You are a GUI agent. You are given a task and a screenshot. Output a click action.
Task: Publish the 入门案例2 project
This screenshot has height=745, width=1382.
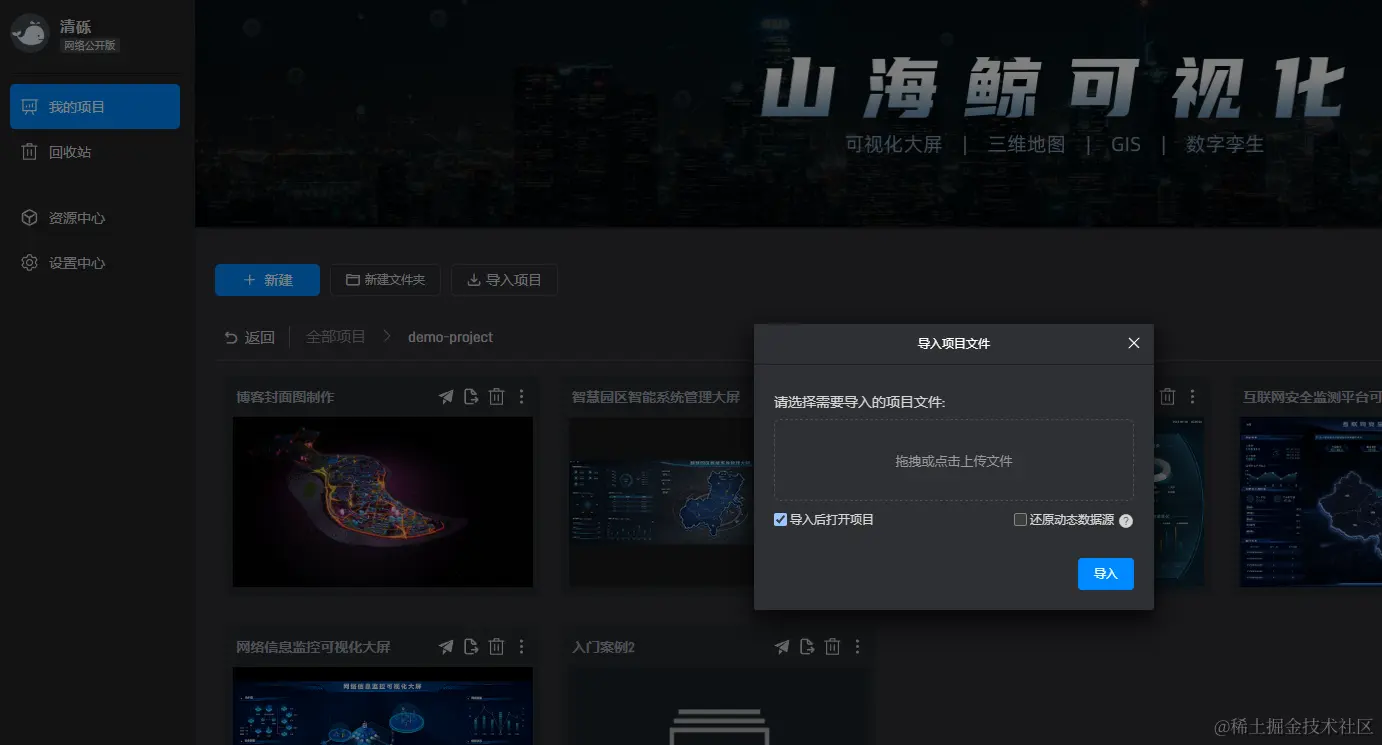tap(782, 647)
